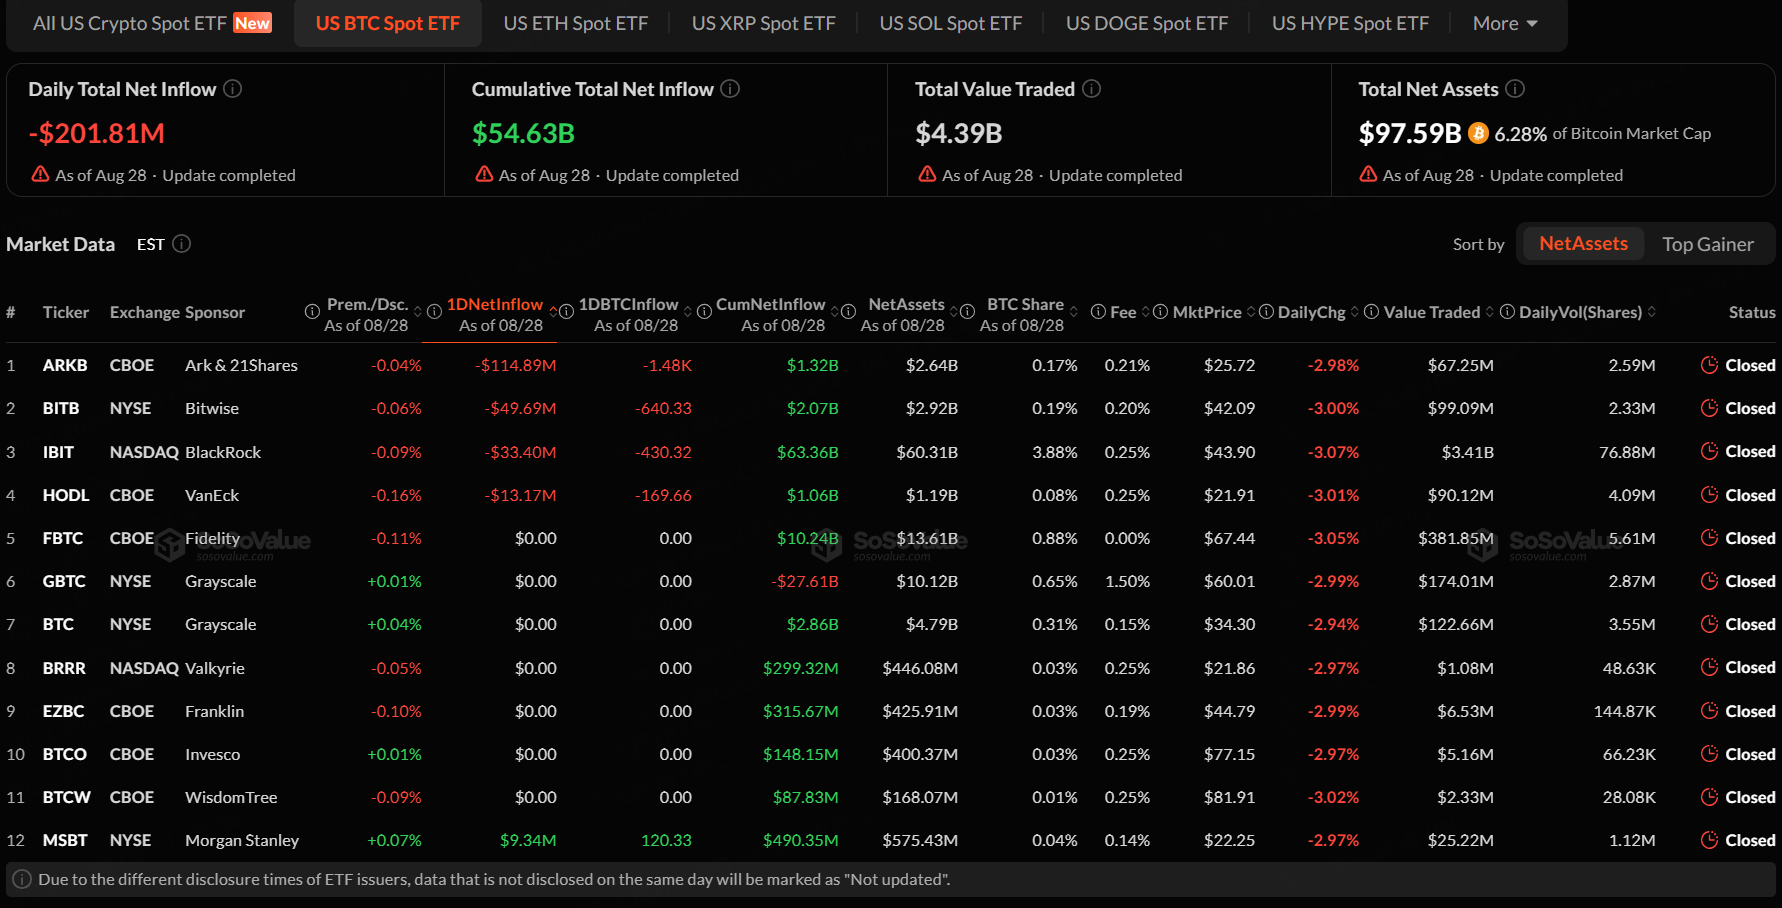The image size is (1782, 908).
Task: Switch to US HYPE Spot ETF tab
Action: click(1350, 23)
